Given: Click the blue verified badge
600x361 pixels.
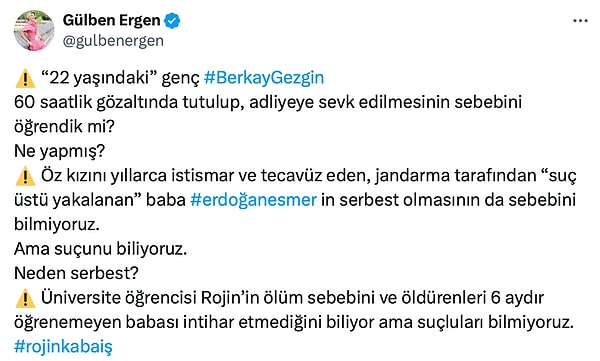Looking at the screenshot, I should [172, 20].
